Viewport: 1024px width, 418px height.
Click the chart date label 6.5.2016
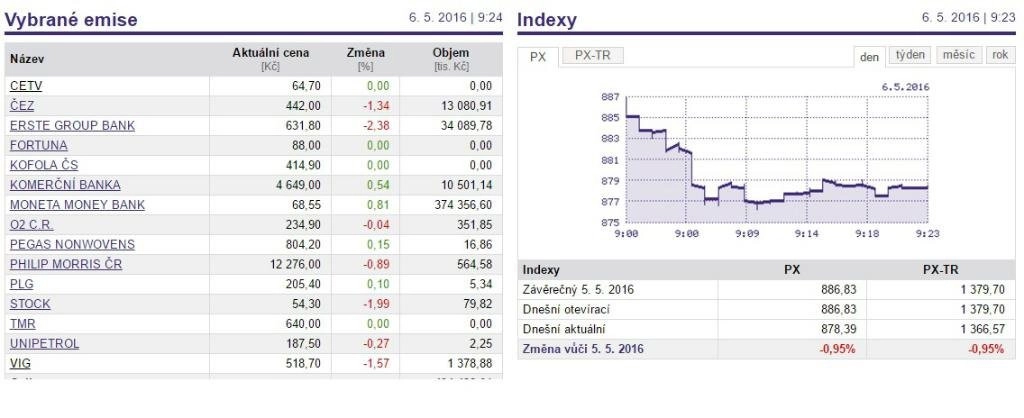click(x=905, y=86)
